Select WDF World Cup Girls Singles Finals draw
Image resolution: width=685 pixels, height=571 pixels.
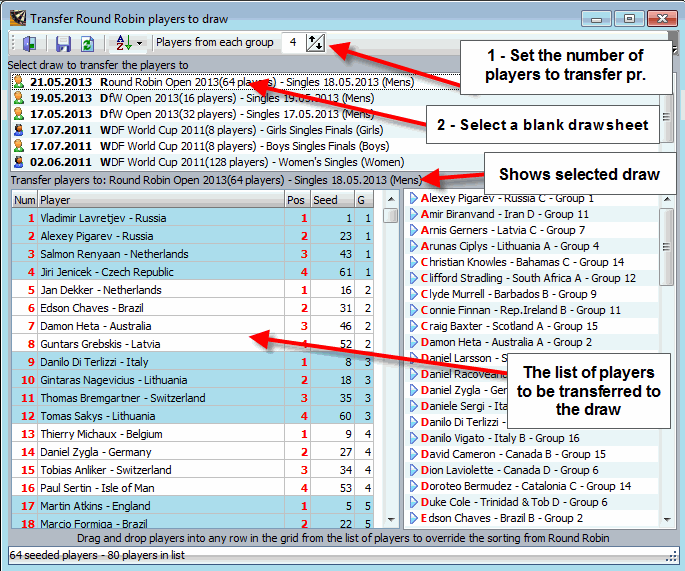pos(200,130)
